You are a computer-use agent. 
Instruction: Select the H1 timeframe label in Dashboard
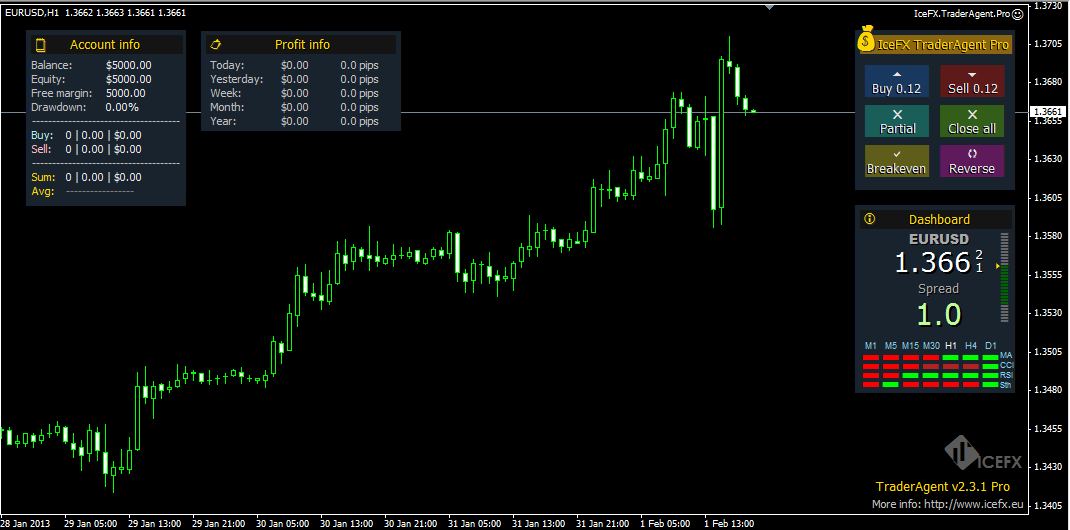pyautogui.click(x=951, y=345)
